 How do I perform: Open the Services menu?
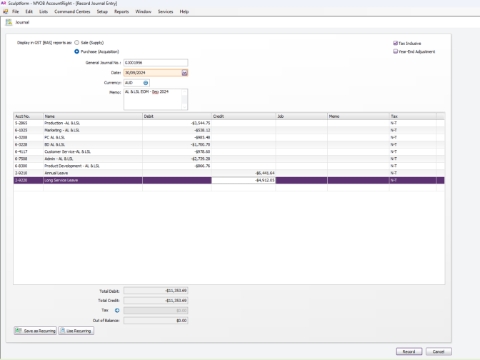[x=165, y=12]
